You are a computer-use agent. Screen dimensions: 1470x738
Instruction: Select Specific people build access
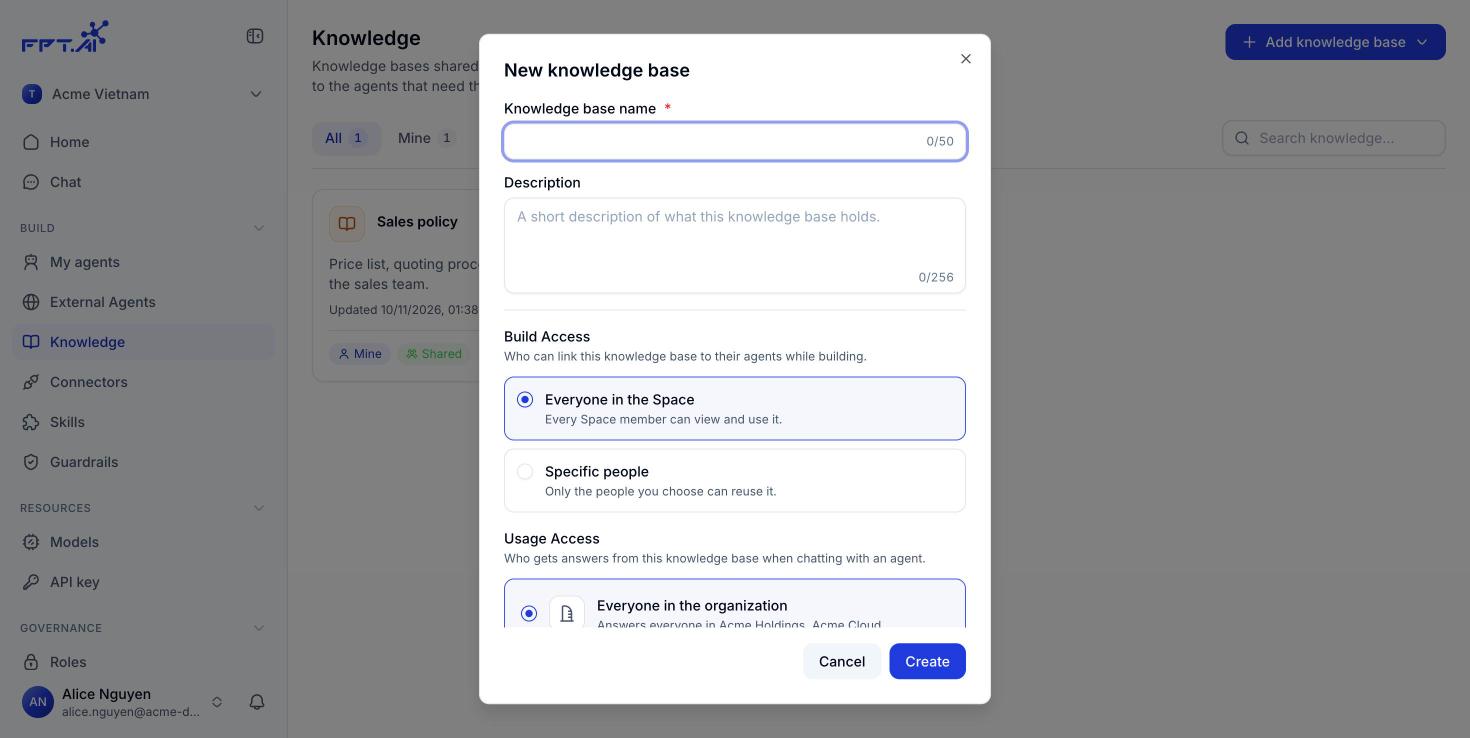click(x=735, y=480)
